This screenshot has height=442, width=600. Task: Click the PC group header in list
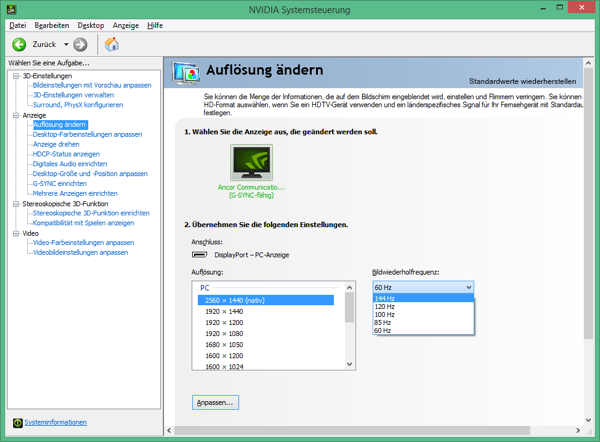[x=205, y=288]
